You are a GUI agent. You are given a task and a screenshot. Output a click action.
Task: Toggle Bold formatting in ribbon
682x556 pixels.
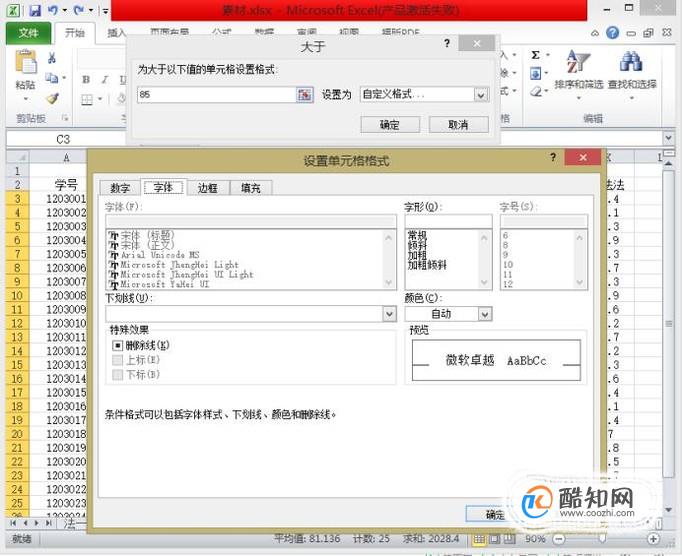click(x=86, y=80)
